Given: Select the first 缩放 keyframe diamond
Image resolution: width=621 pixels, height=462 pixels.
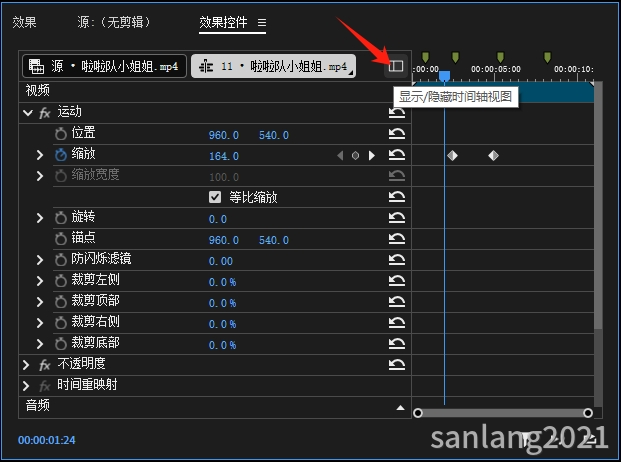Looking at the screenshot, I should pos(452,156).
